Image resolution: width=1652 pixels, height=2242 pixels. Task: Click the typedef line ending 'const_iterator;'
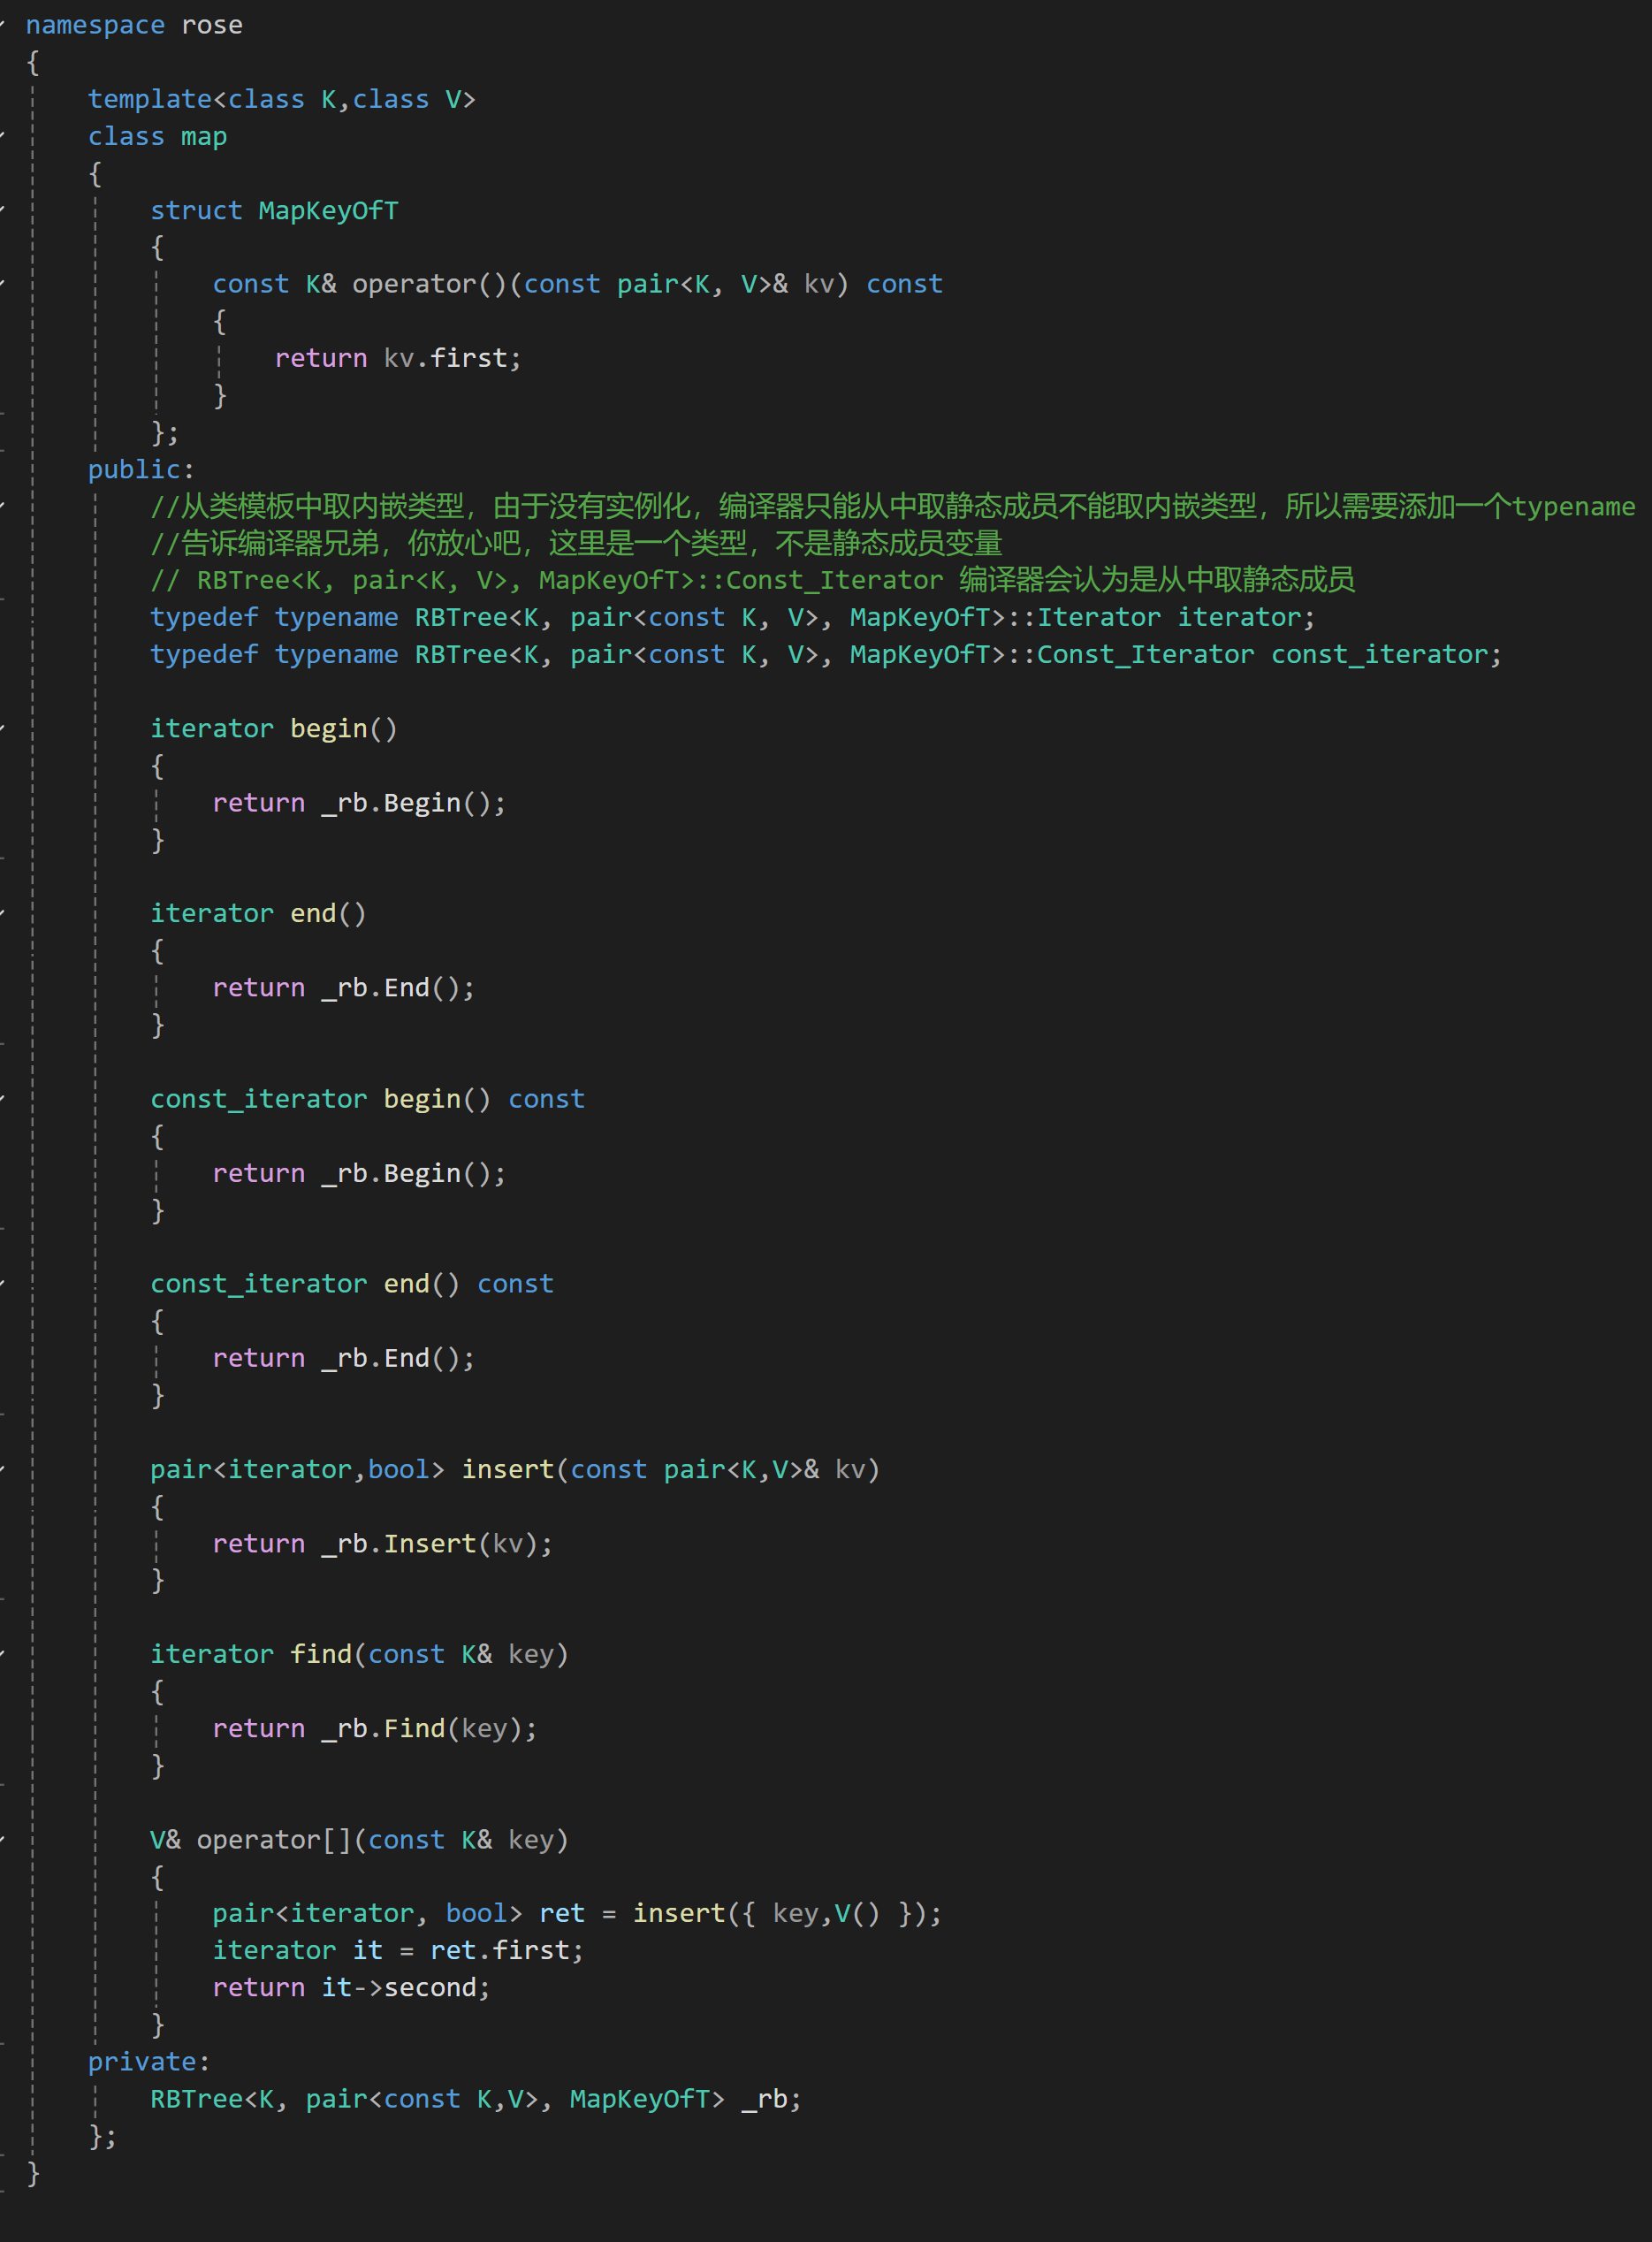(x=826, y=654)
